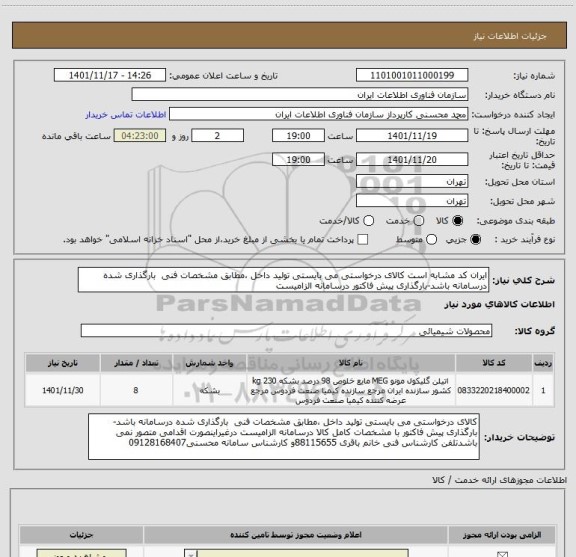Click the شماره نیاز number field
576x557 pixels.
coord(412,75)
